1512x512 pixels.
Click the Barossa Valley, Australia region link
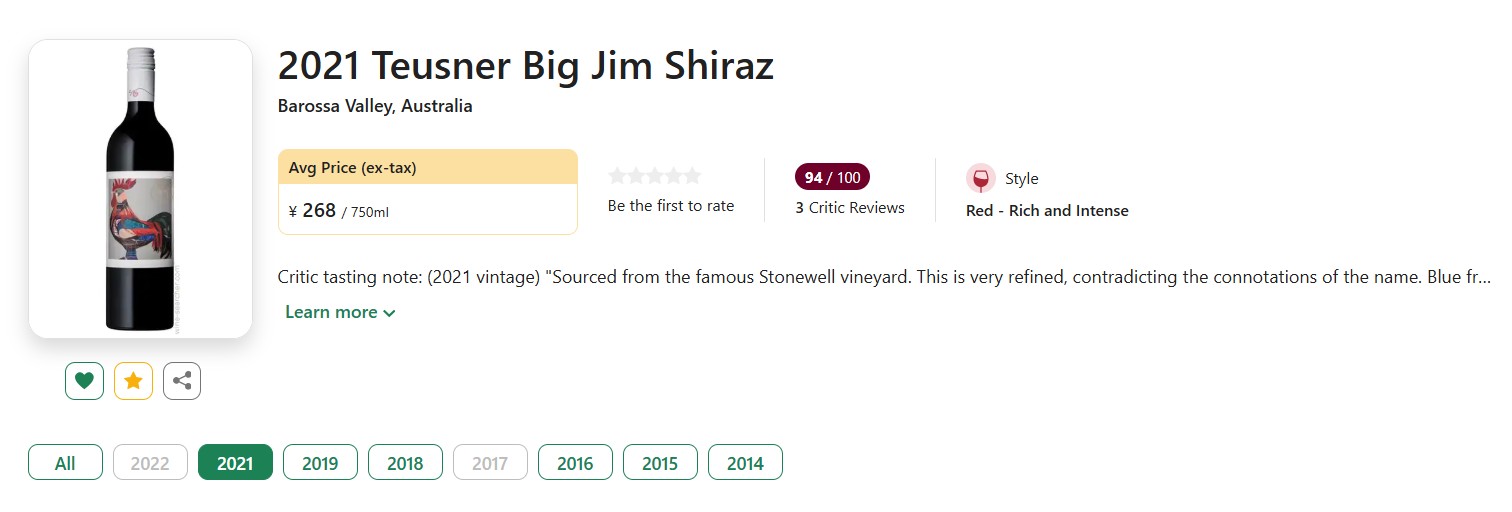[375, 106]
